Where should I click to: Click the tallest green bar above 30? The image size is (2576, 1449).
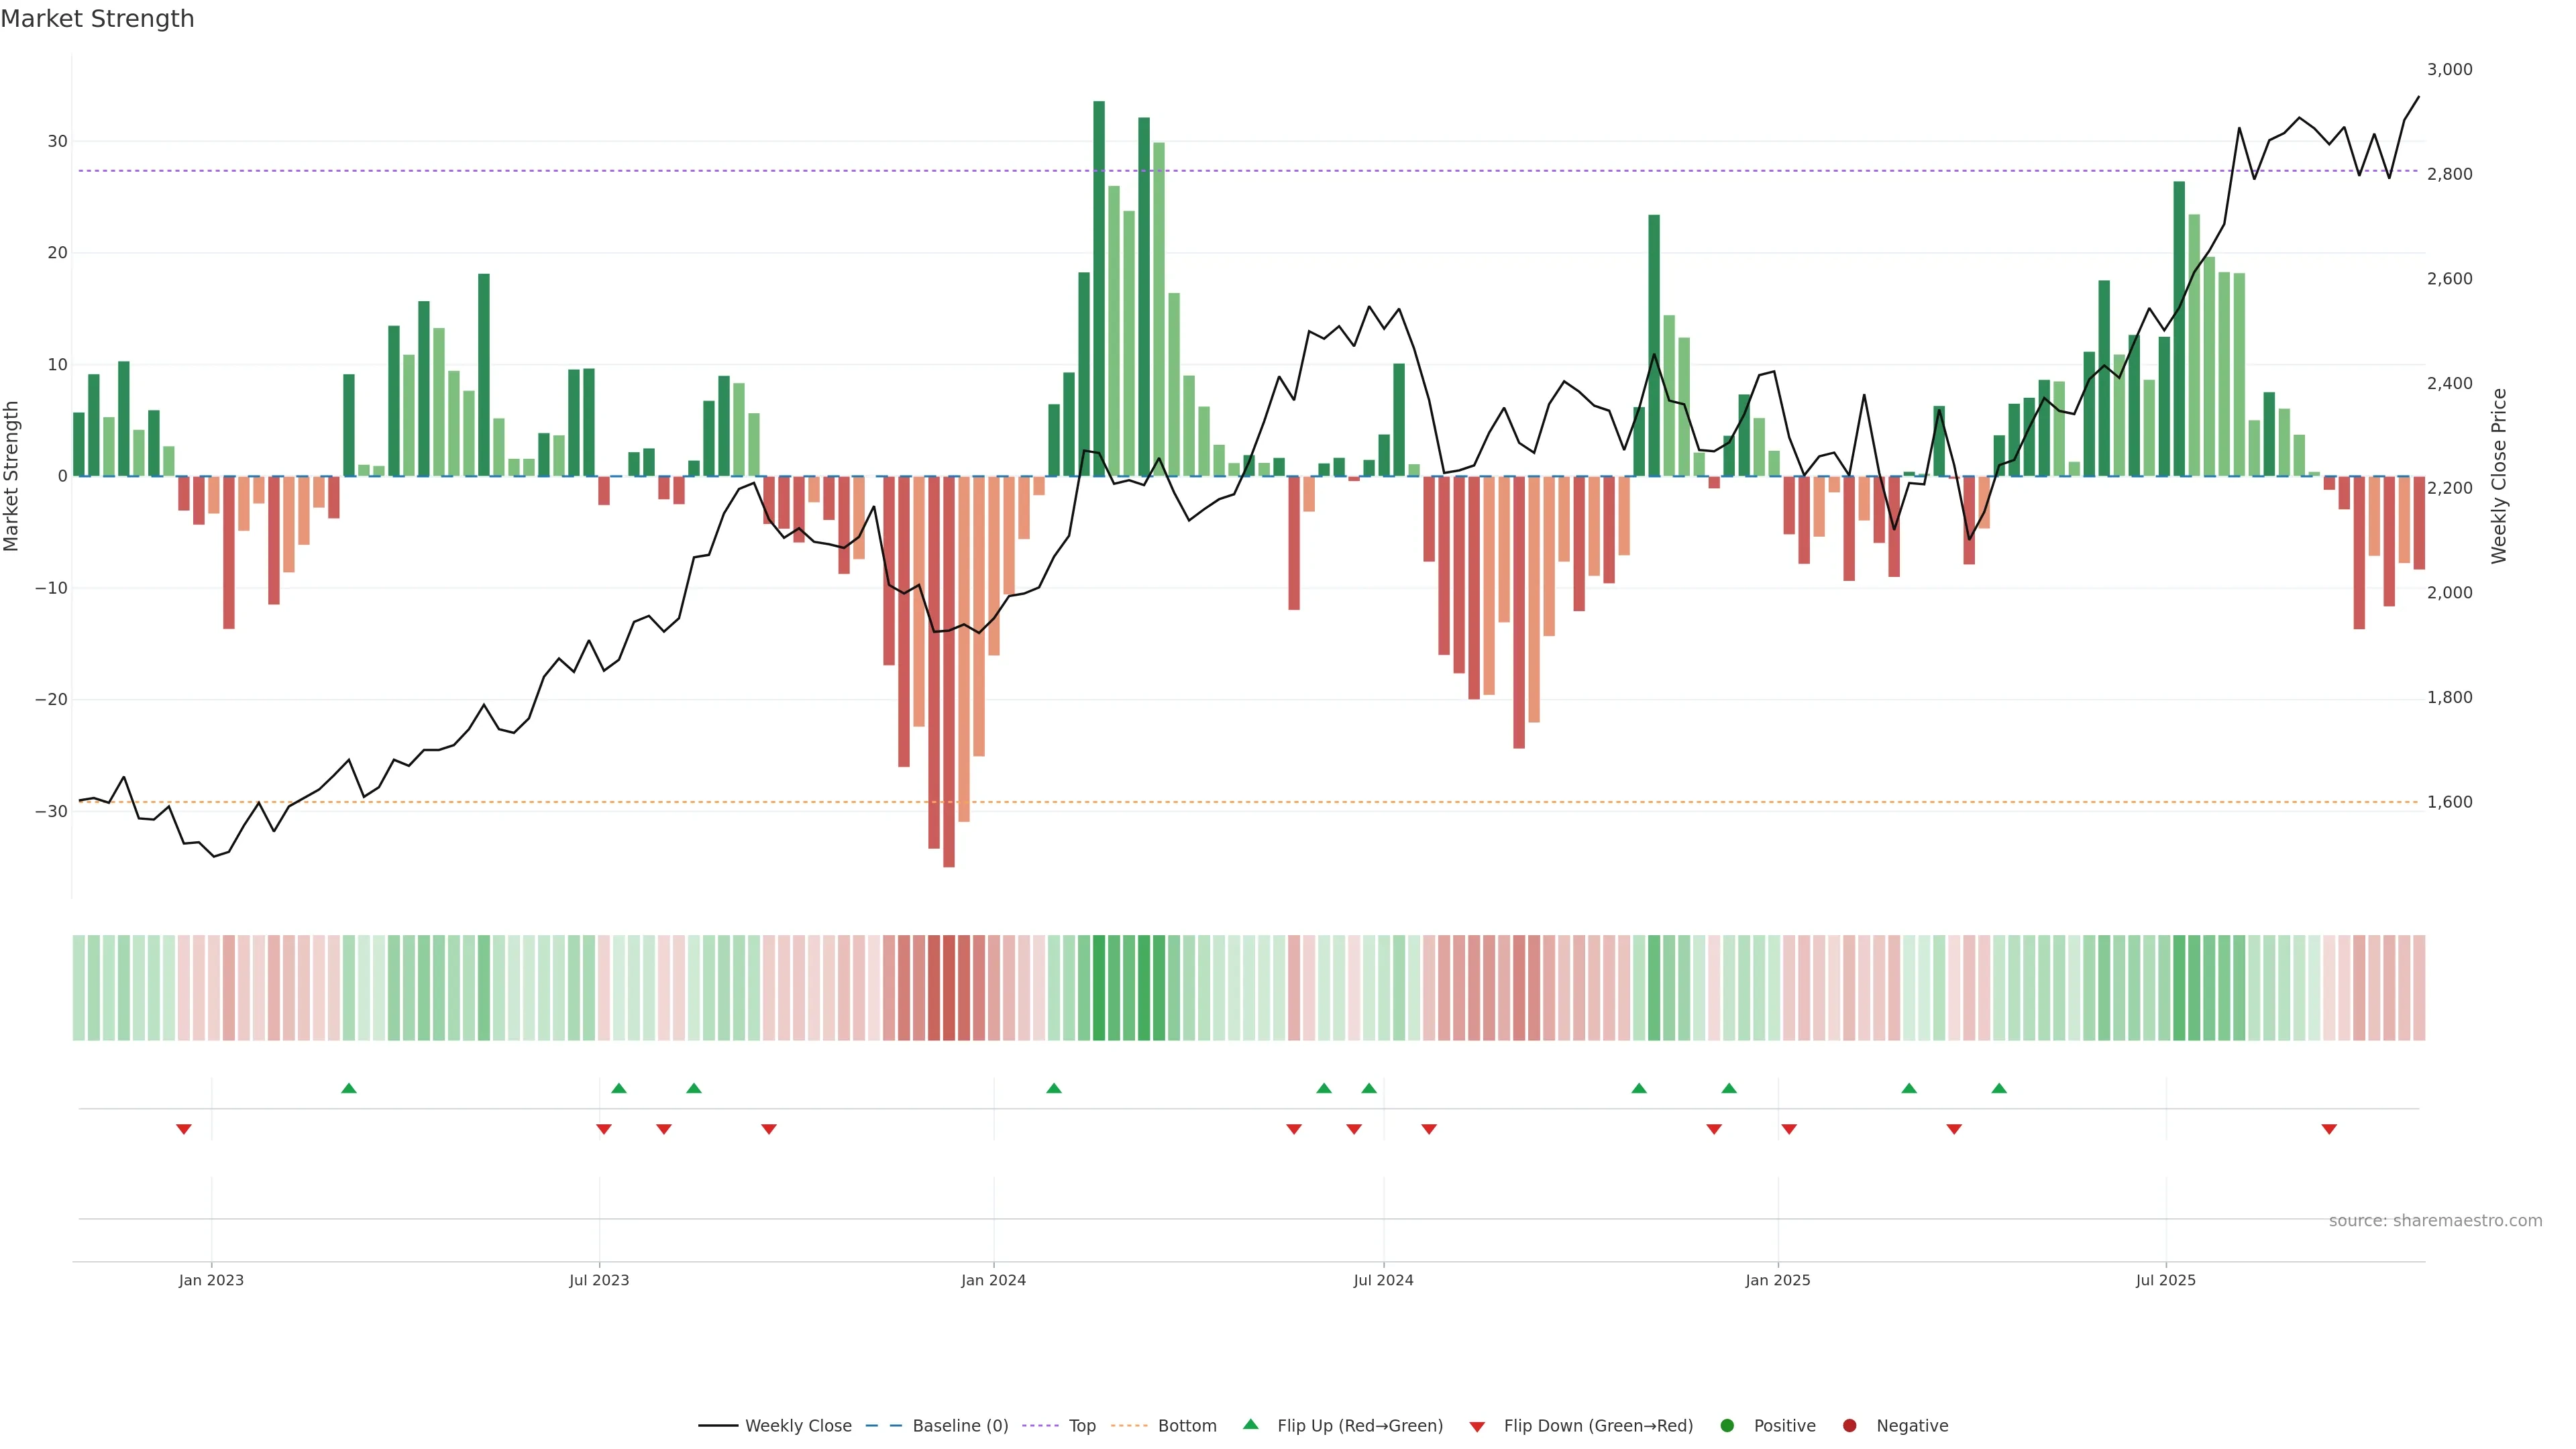coord(1099,288)
